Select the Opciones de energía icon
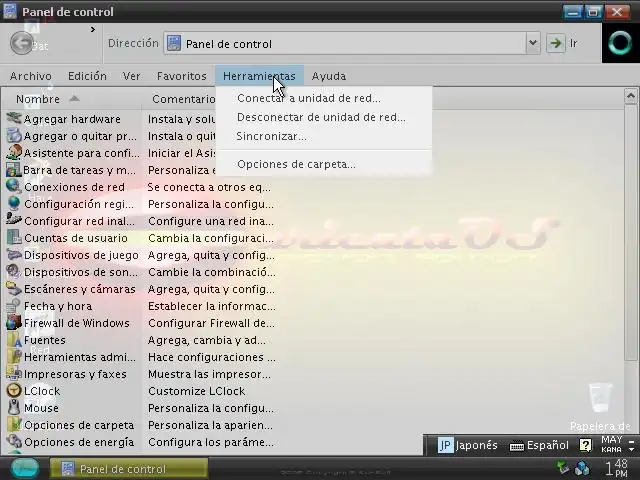 13,442
